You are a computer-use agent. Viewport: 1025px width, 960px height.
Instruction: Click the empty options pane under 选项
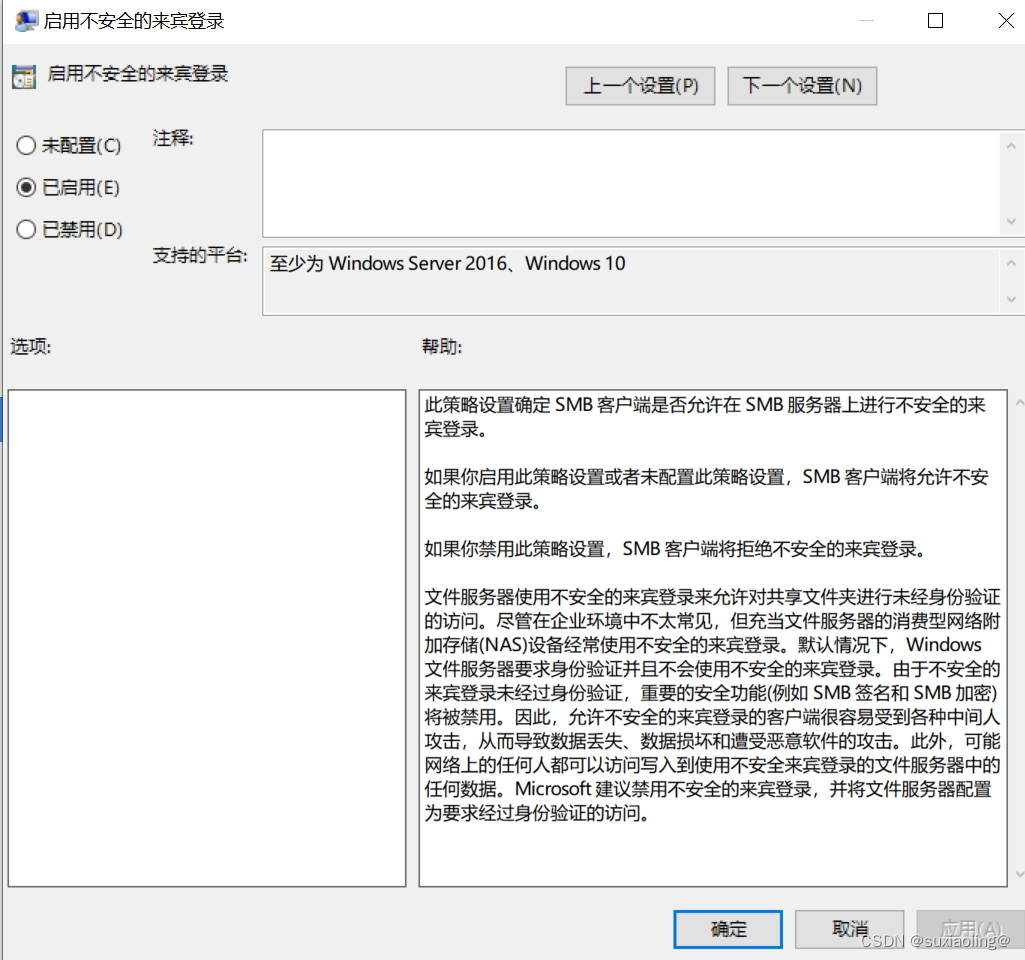[x=207, y=638]
